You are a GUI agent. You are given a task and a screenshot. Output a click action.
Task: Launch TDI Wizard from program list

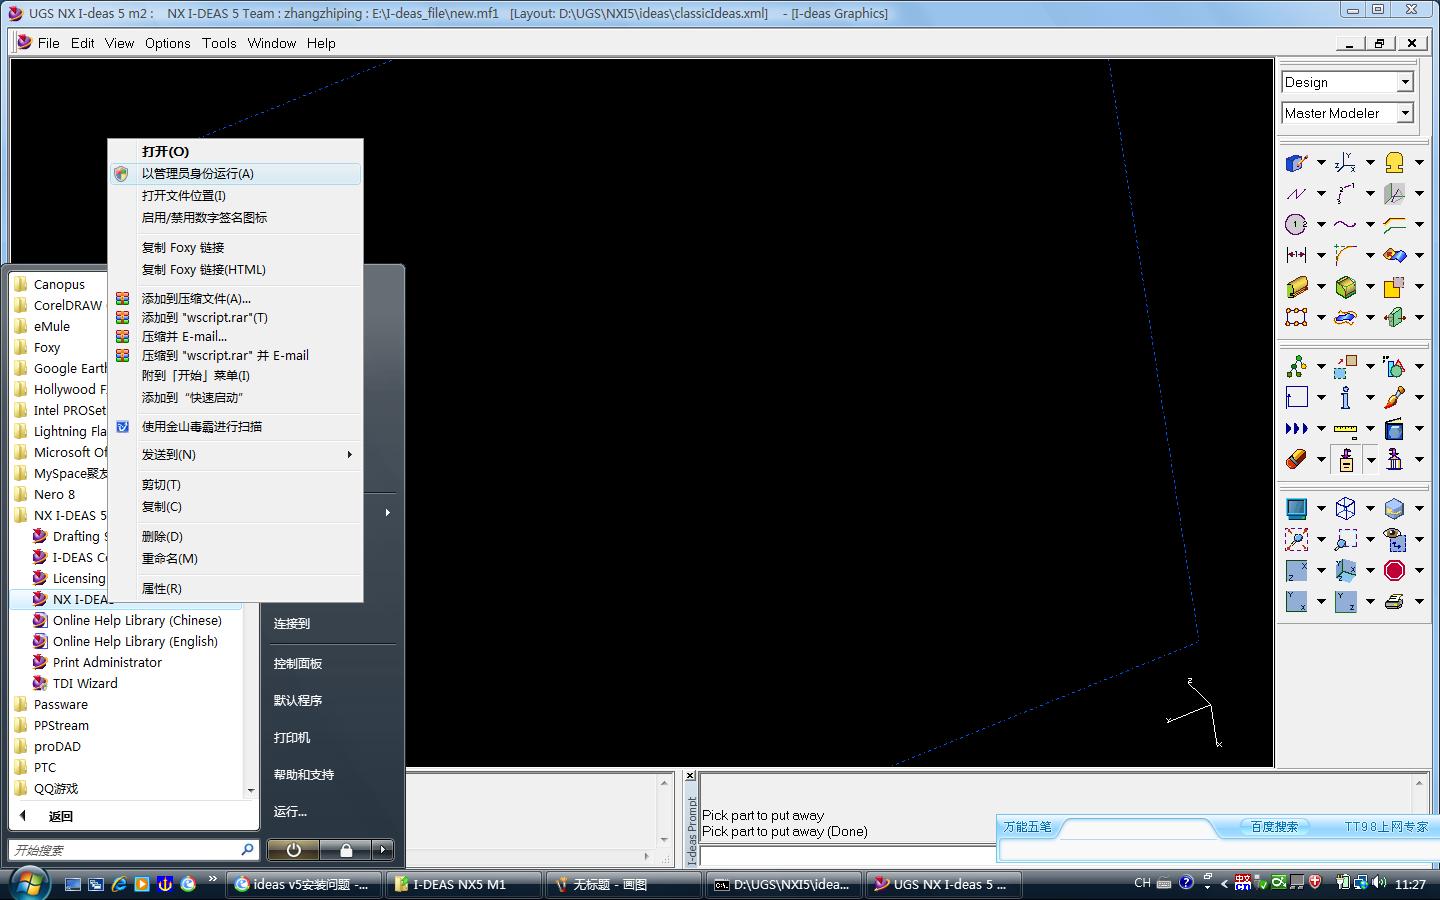85,684
